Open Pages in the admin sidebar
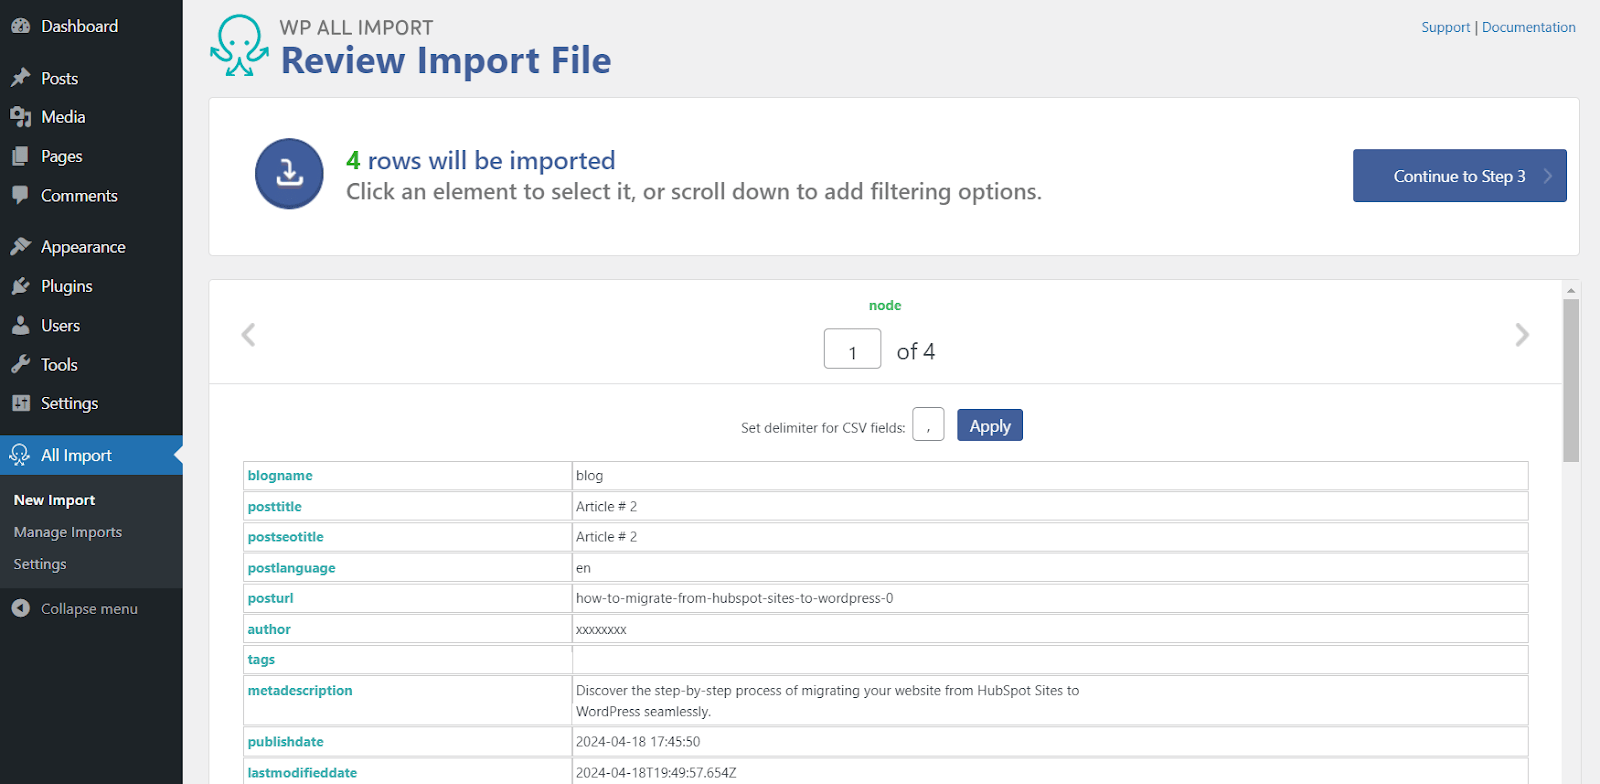Viewport: 1600px width, 784px height. [x=61, y=156]
